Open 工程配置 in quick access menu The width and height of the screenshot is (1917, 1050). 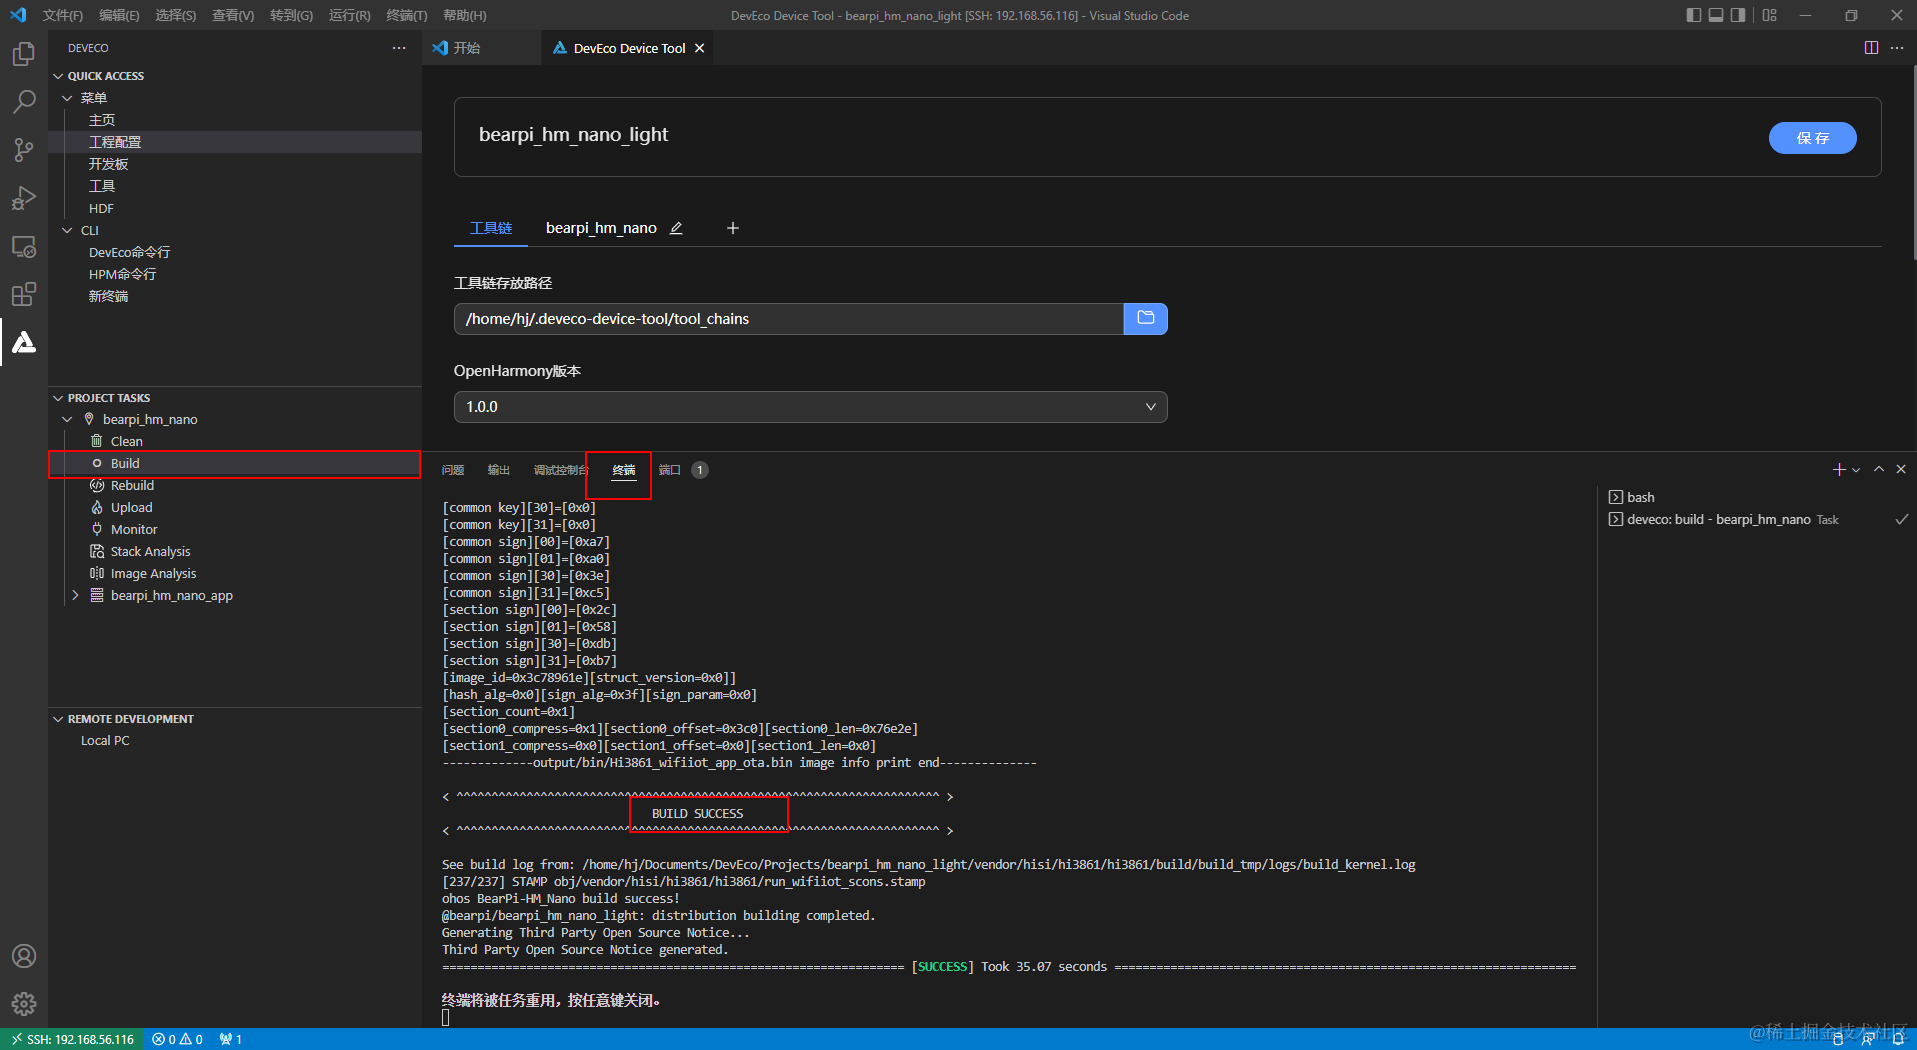pyautogui.click(x=235, y=142)
